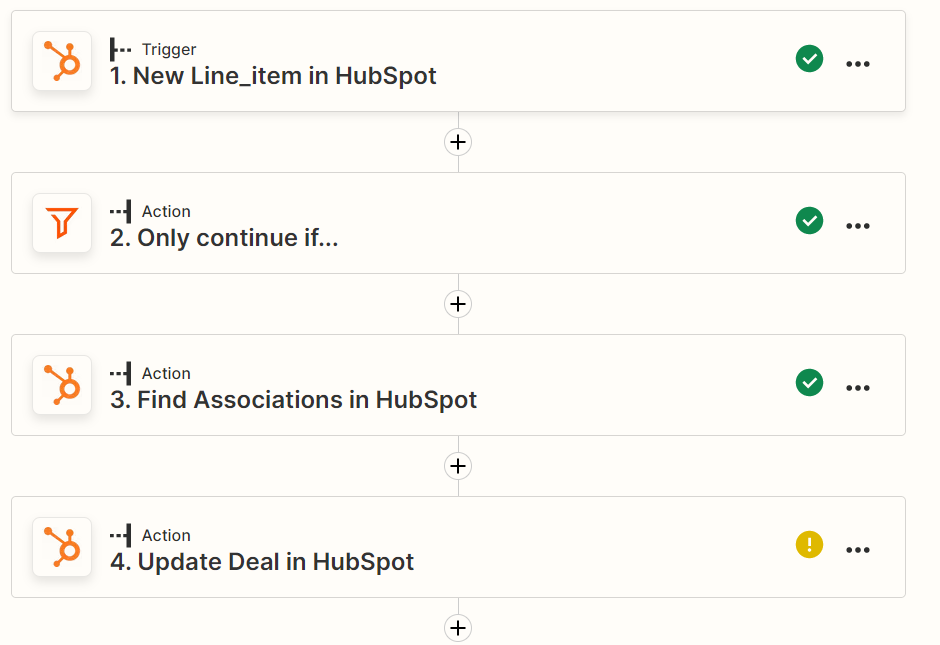Click the green checkmark on the filter step
This screenshot has width=940, height=645.
[x=809, y=221]
